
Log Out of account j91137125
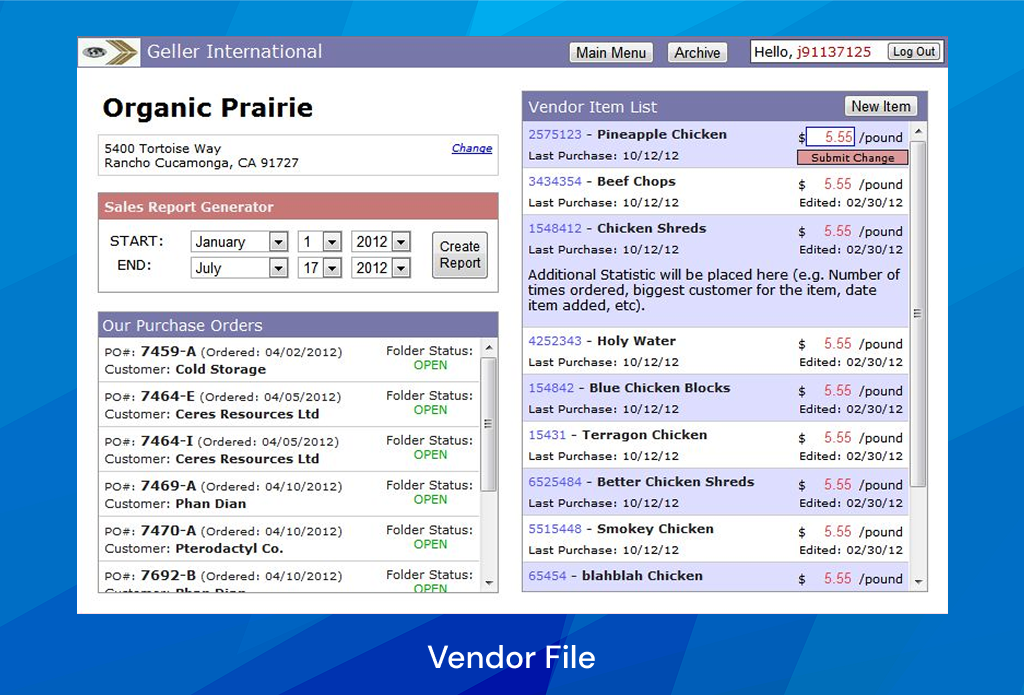click(913, 51)
